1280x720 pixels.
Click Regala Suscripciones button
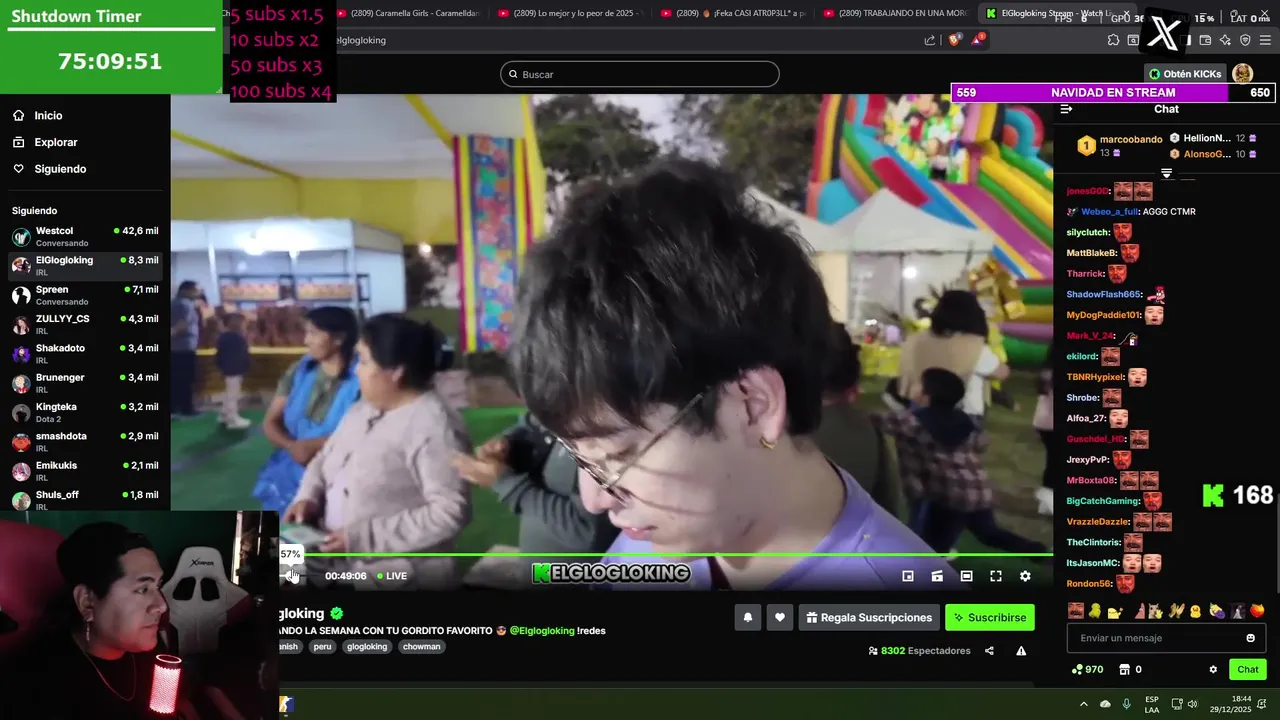868,618
